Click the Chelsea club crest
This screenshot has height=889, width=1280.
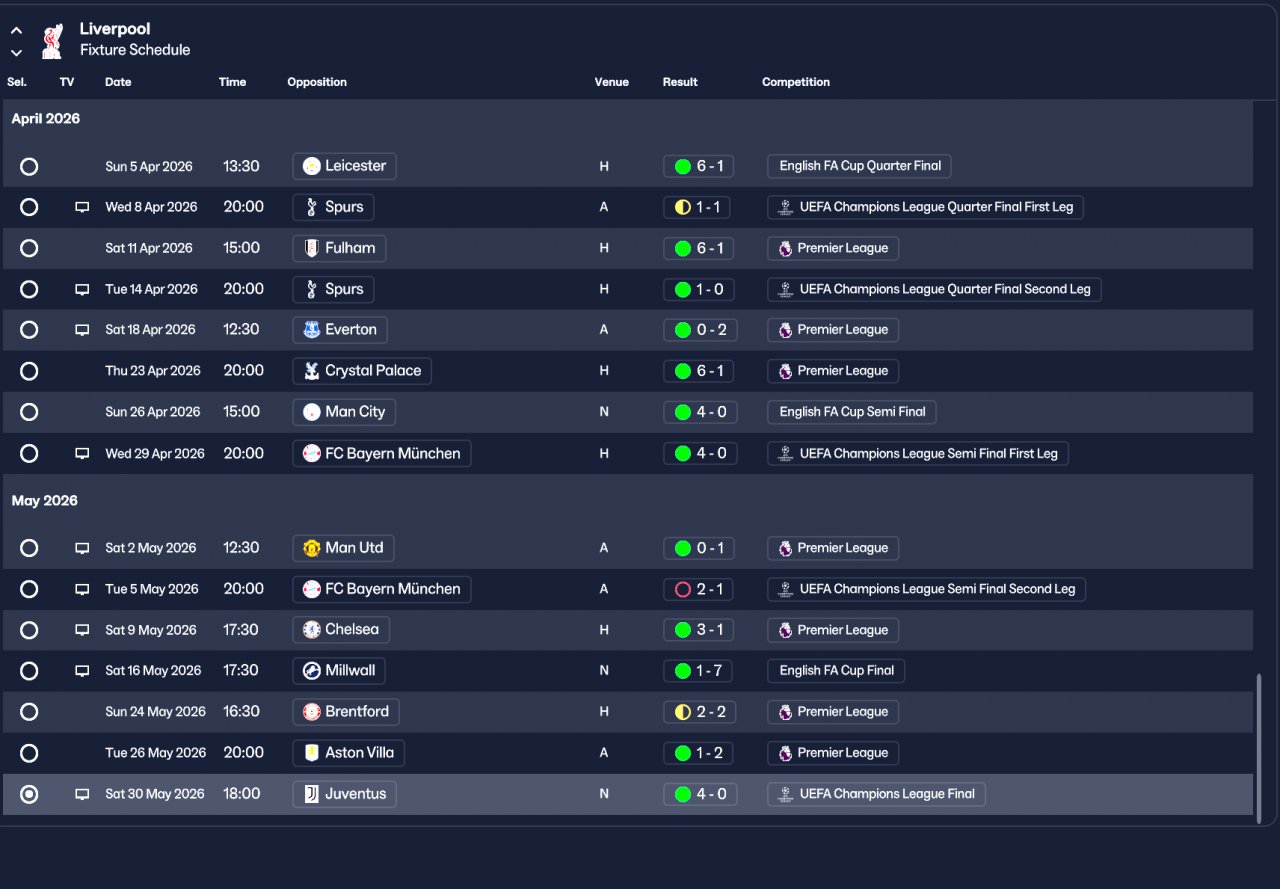(312, 630)
